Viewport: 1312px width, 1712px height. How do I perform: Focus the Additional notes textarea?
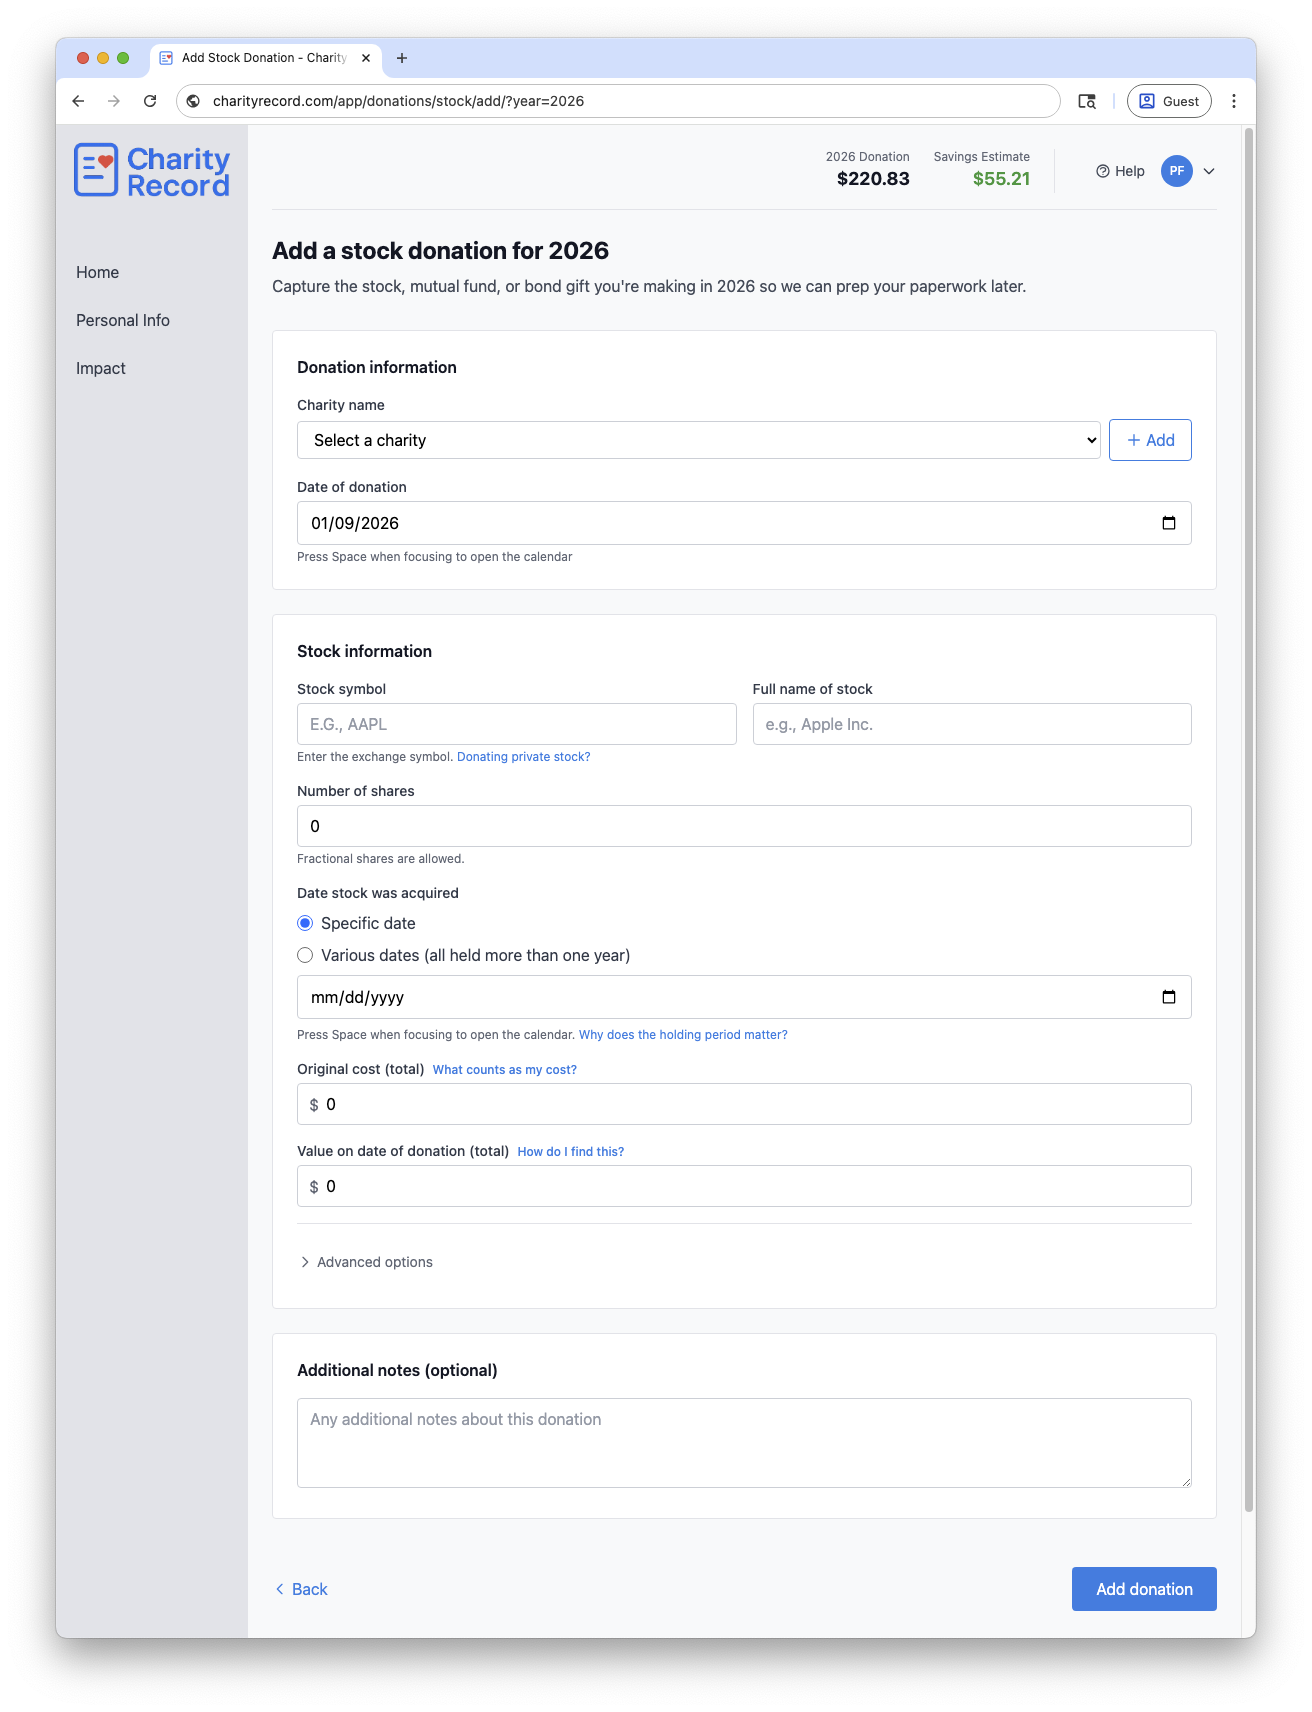coord(744,1443)
